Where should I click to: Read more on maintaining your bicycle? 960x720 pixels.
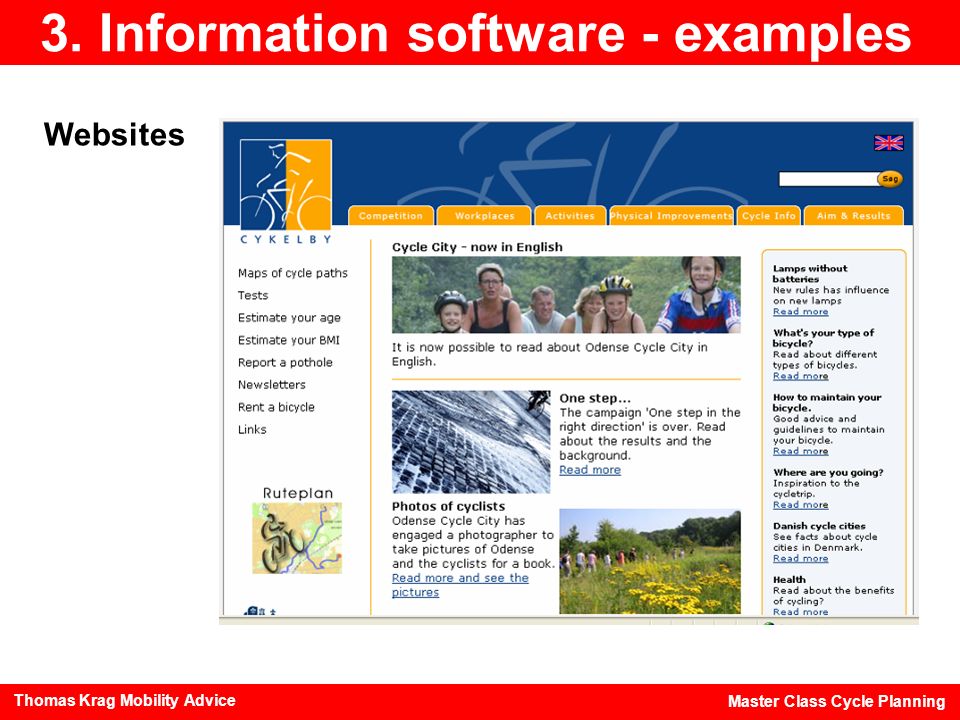coord(800,451)
